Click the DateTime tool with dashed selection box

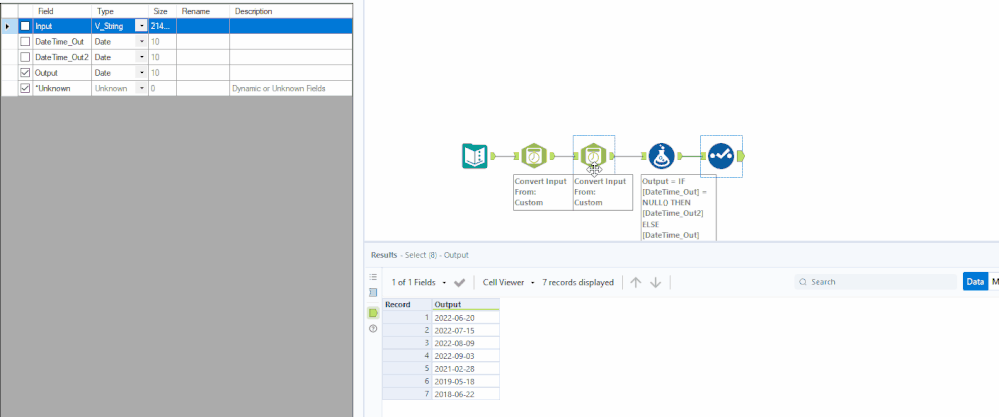(593, 156)
